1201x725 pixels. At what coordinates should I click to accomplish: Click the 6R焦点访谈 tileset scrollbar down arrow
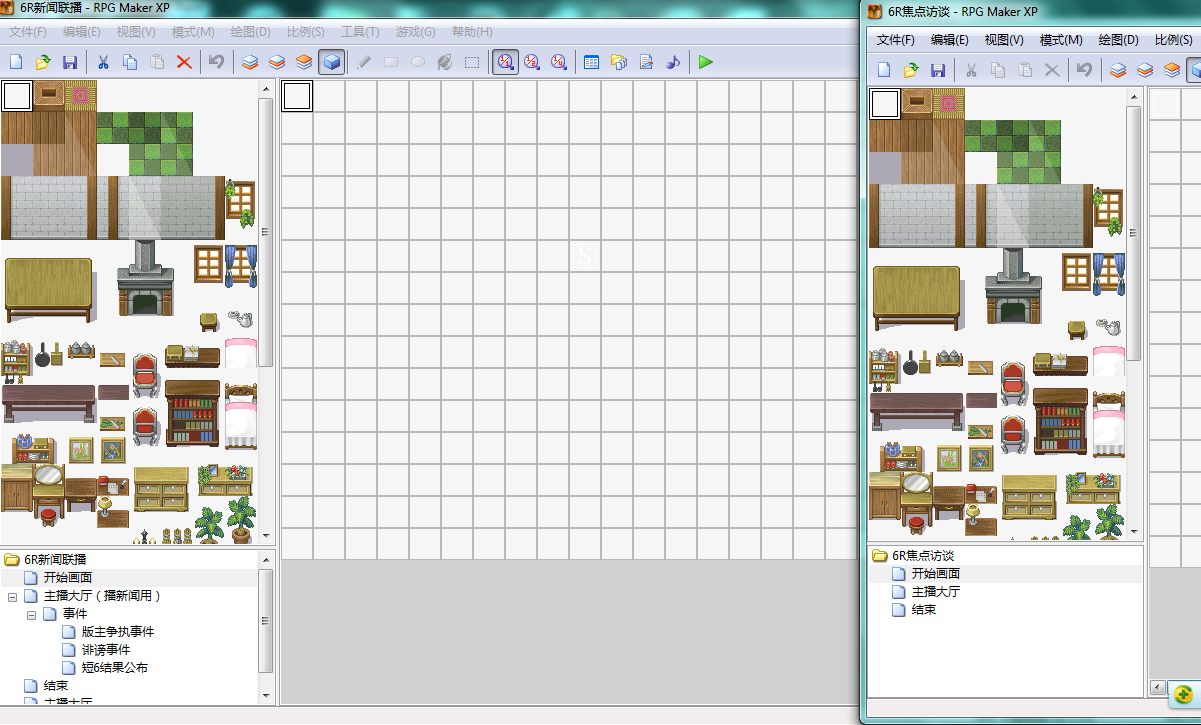point(1134,532)
